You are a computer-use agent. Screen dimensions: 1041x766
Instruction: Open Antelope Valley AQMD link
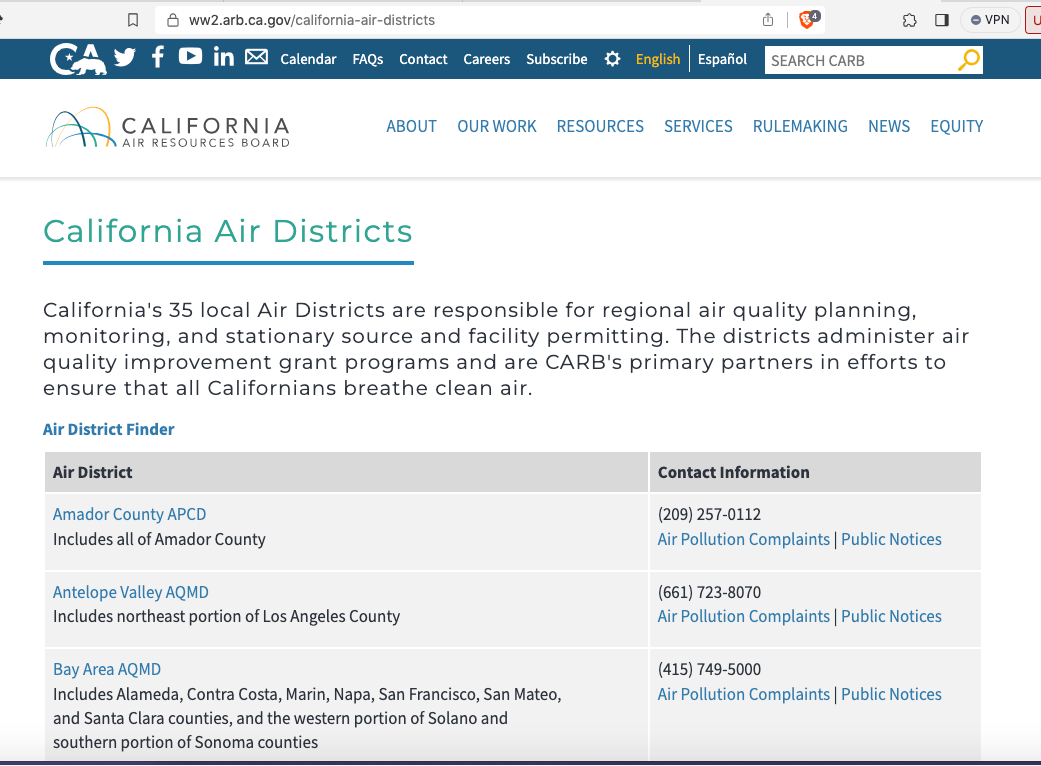pos(131,592)
